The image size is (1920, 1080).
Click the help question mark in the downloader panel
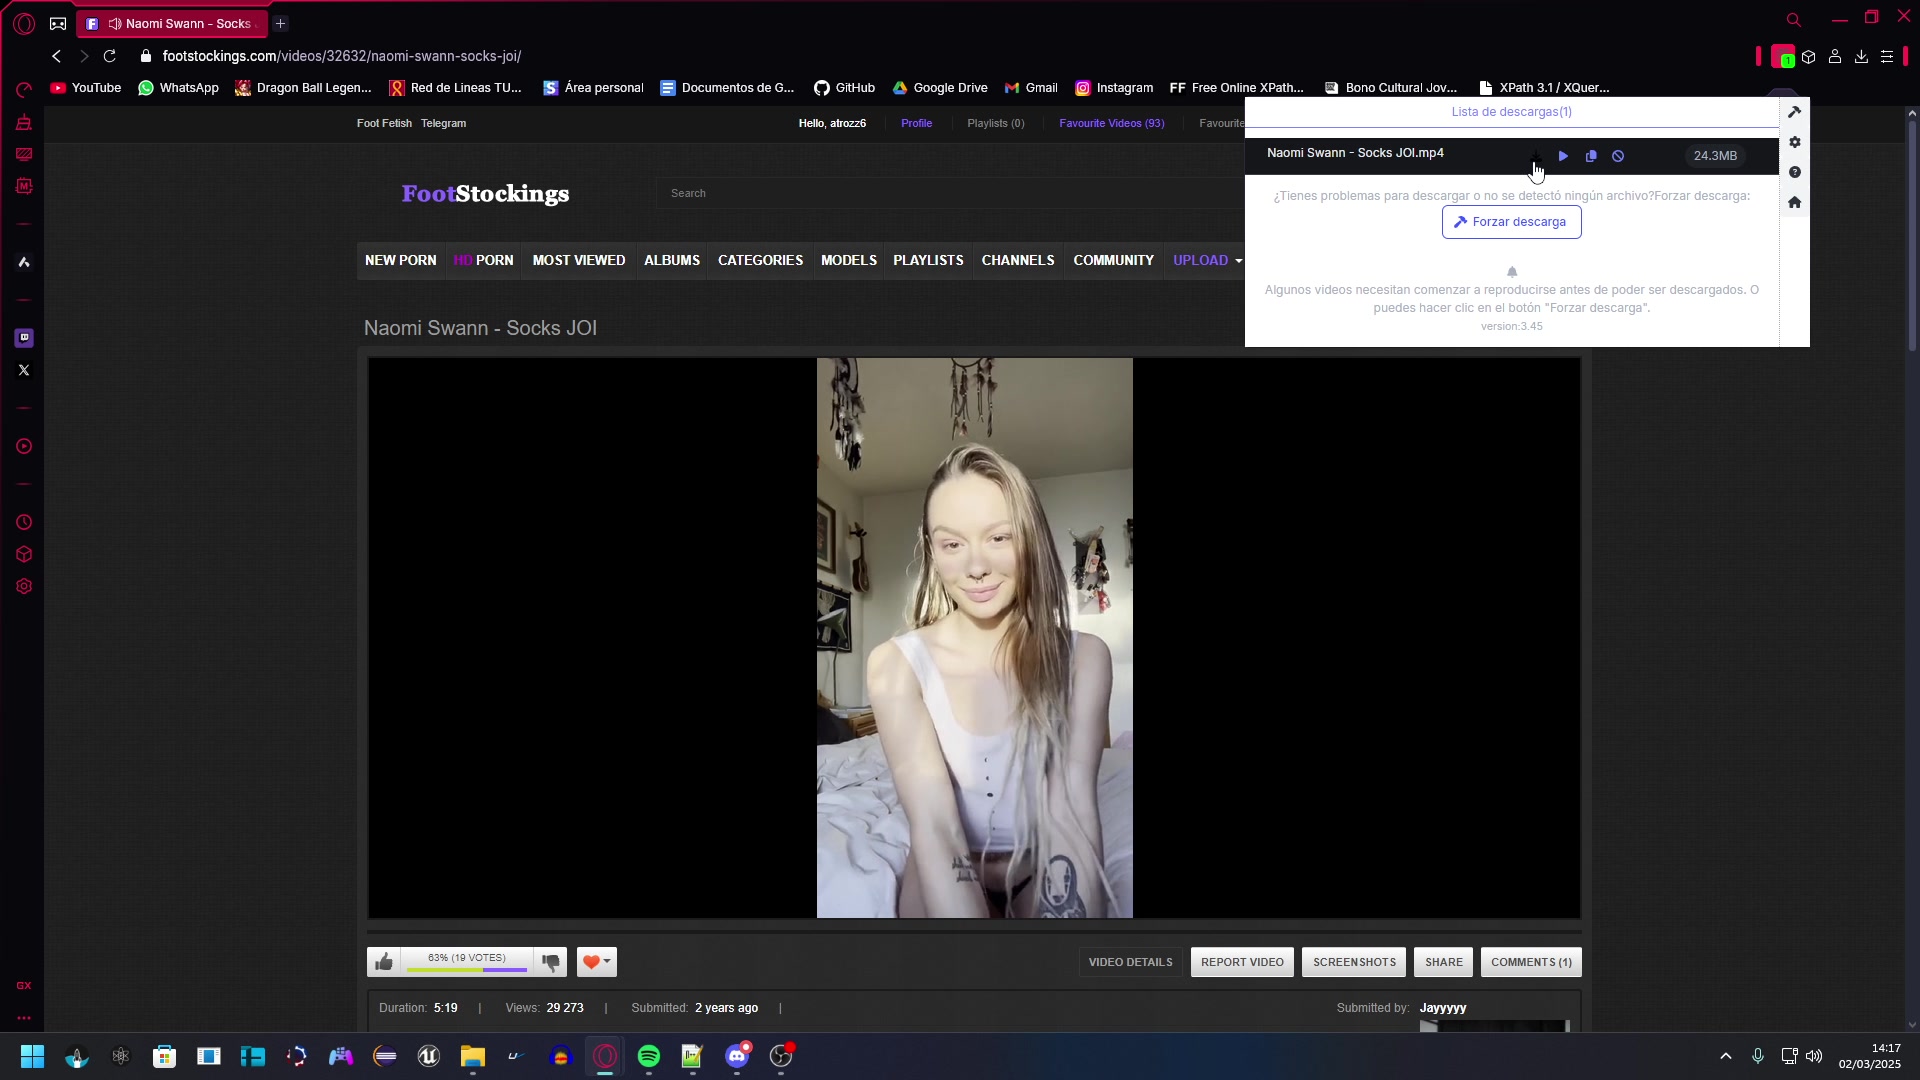coord(1795,172)
